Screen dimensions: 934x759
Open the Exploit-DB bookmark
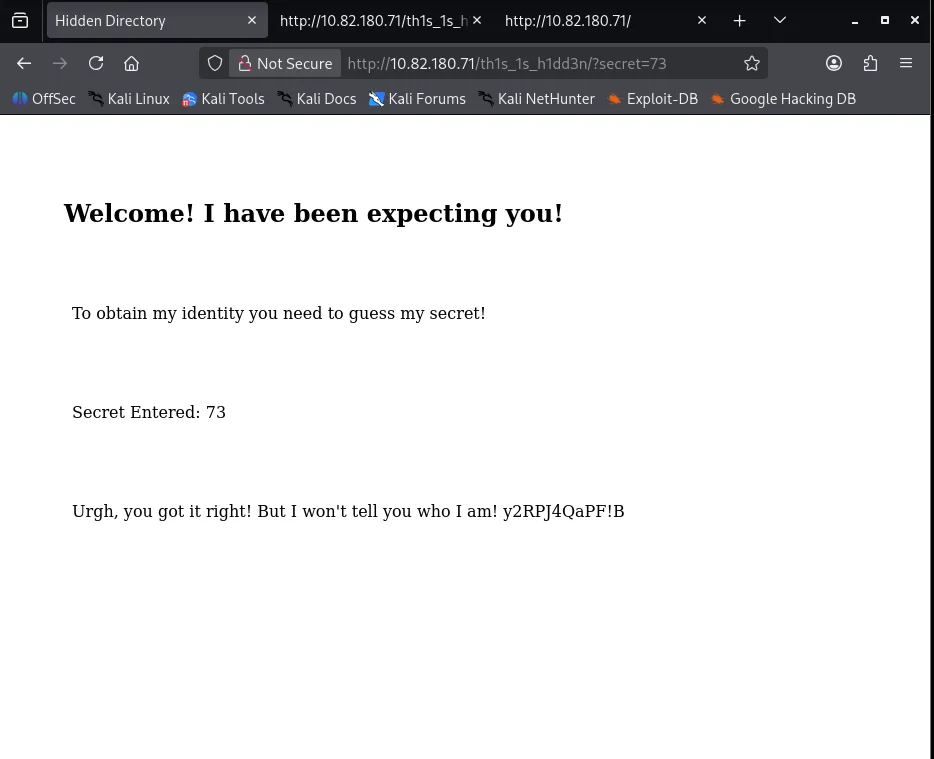click(652, 99)
